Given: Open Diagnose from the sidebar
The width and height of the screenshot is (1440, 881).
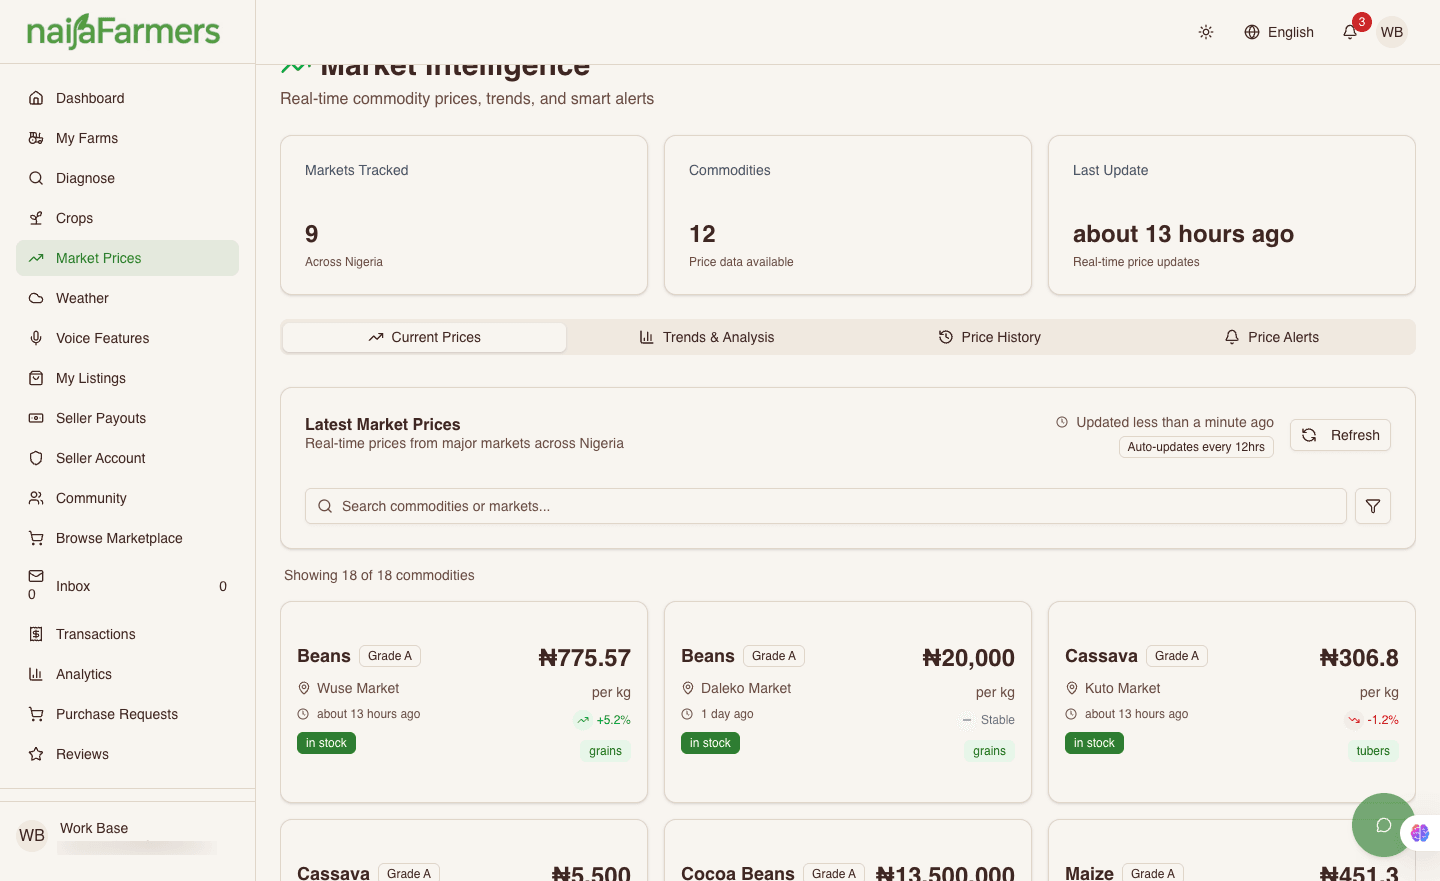Looking at the screenshot, I should pos(85,178).
